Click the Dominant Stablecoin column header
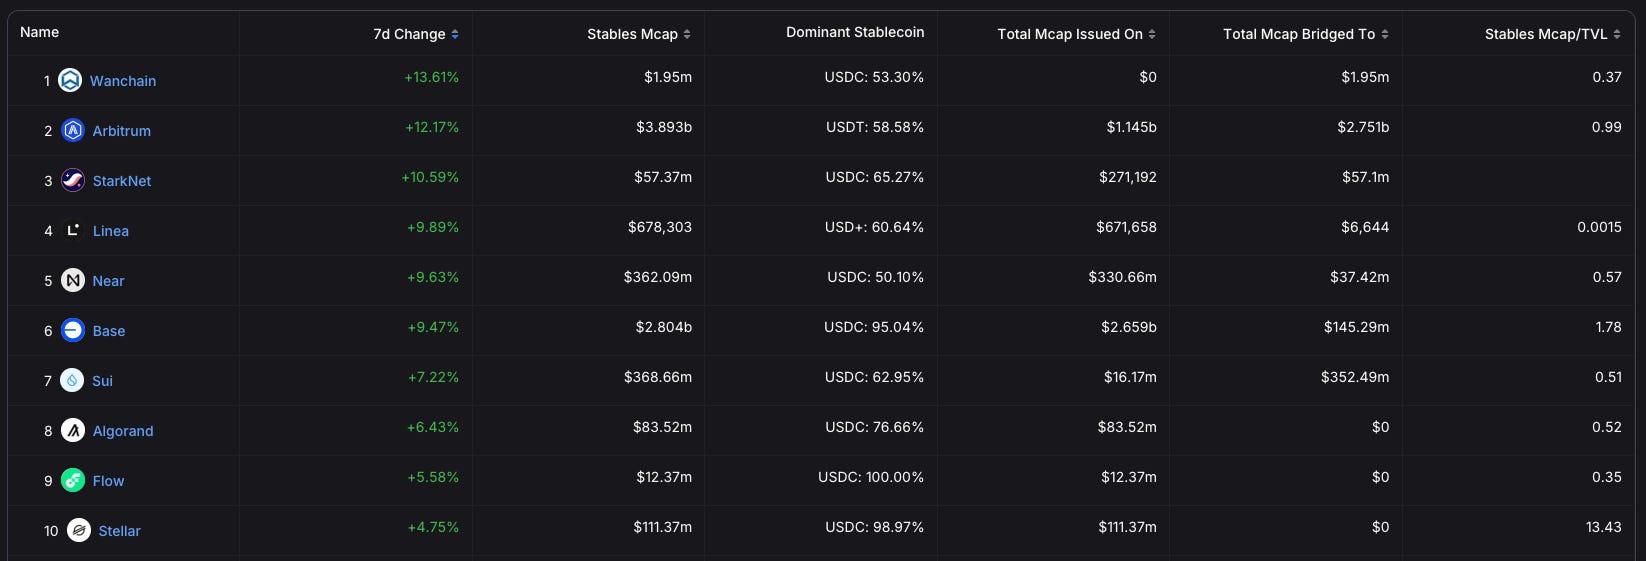Image resolution: width=1646 pixels, height=561 pixels. [855, 32]
